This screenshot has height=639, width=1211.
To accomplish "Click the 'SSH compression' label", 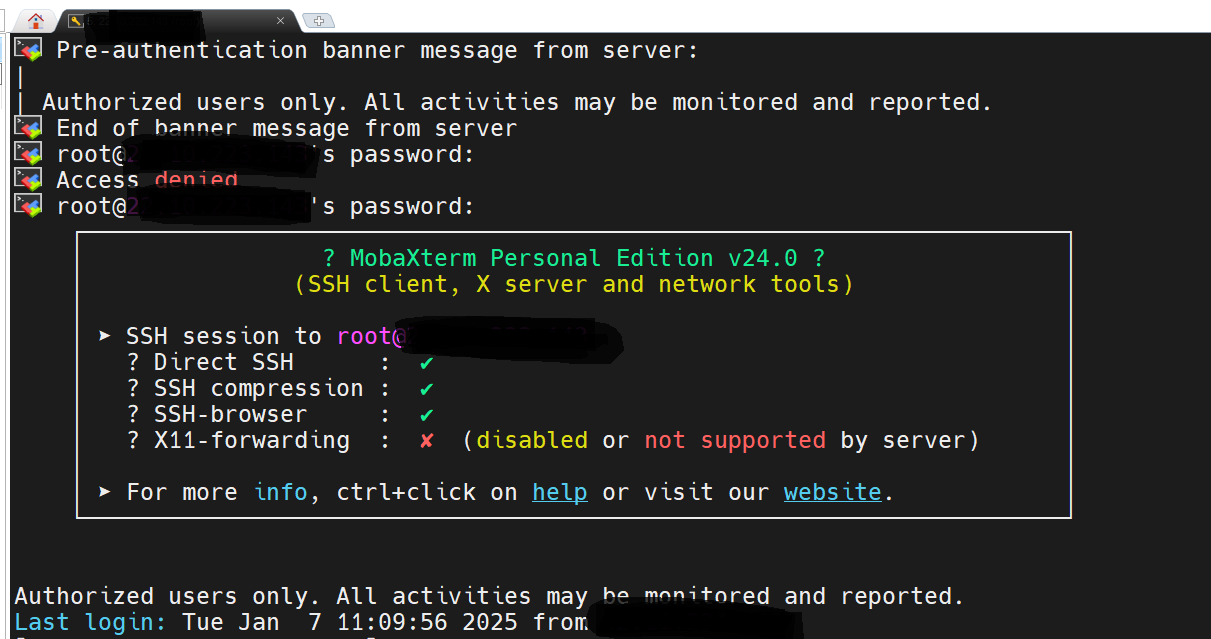I will click(259, 388).
